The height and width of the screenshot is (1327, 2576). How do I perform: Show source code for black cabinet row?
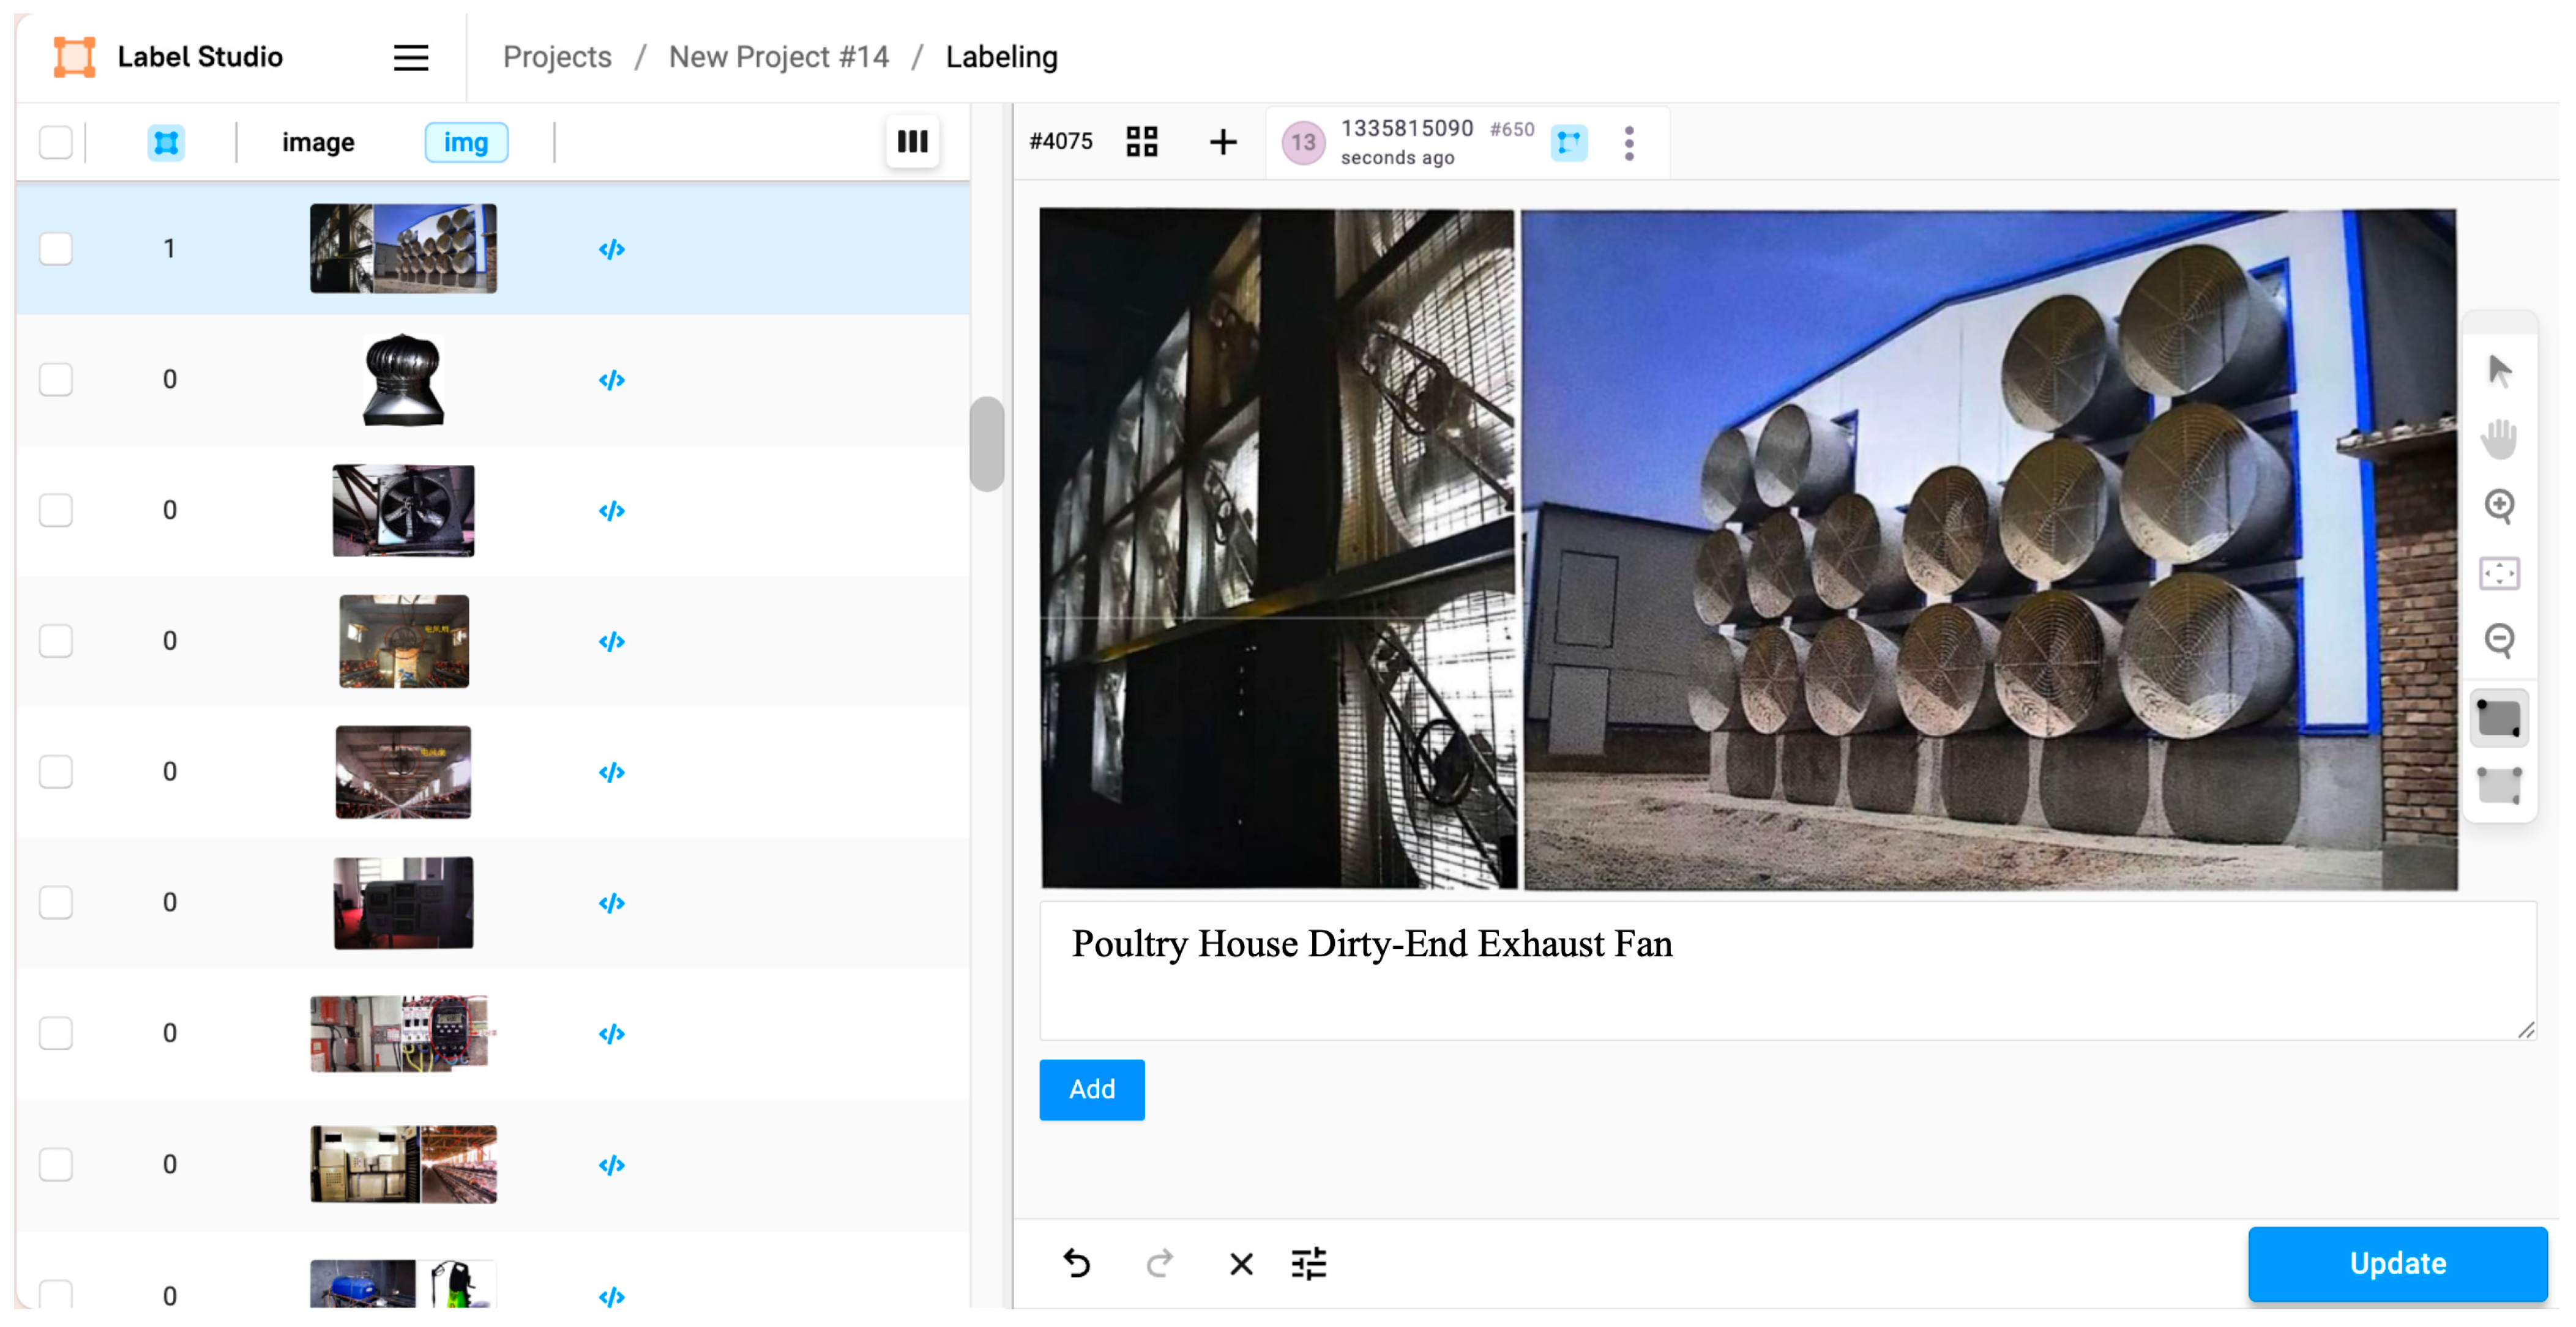(611, 903)
